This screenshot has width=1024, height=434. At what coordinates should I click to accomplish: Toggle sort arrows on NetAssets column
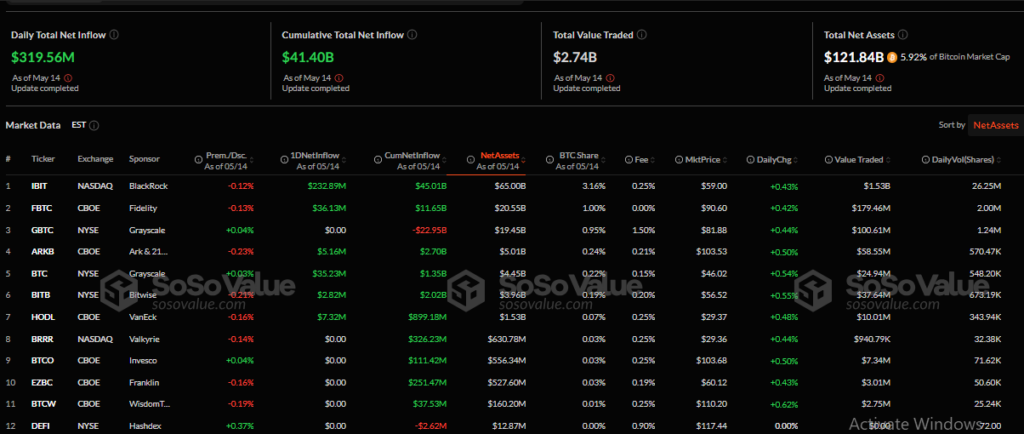[x=522, y=160]
